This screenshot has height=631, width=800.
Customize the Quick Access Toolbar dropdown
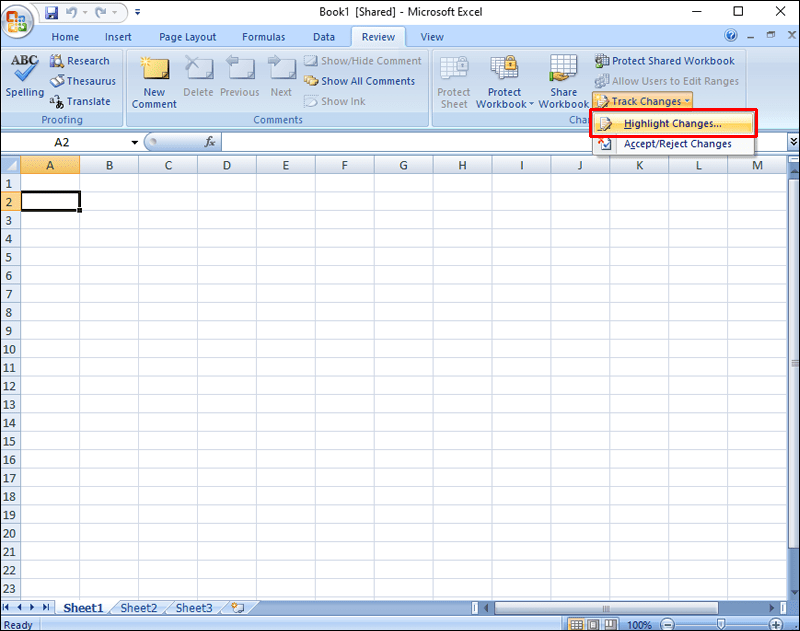click(137, 12)
